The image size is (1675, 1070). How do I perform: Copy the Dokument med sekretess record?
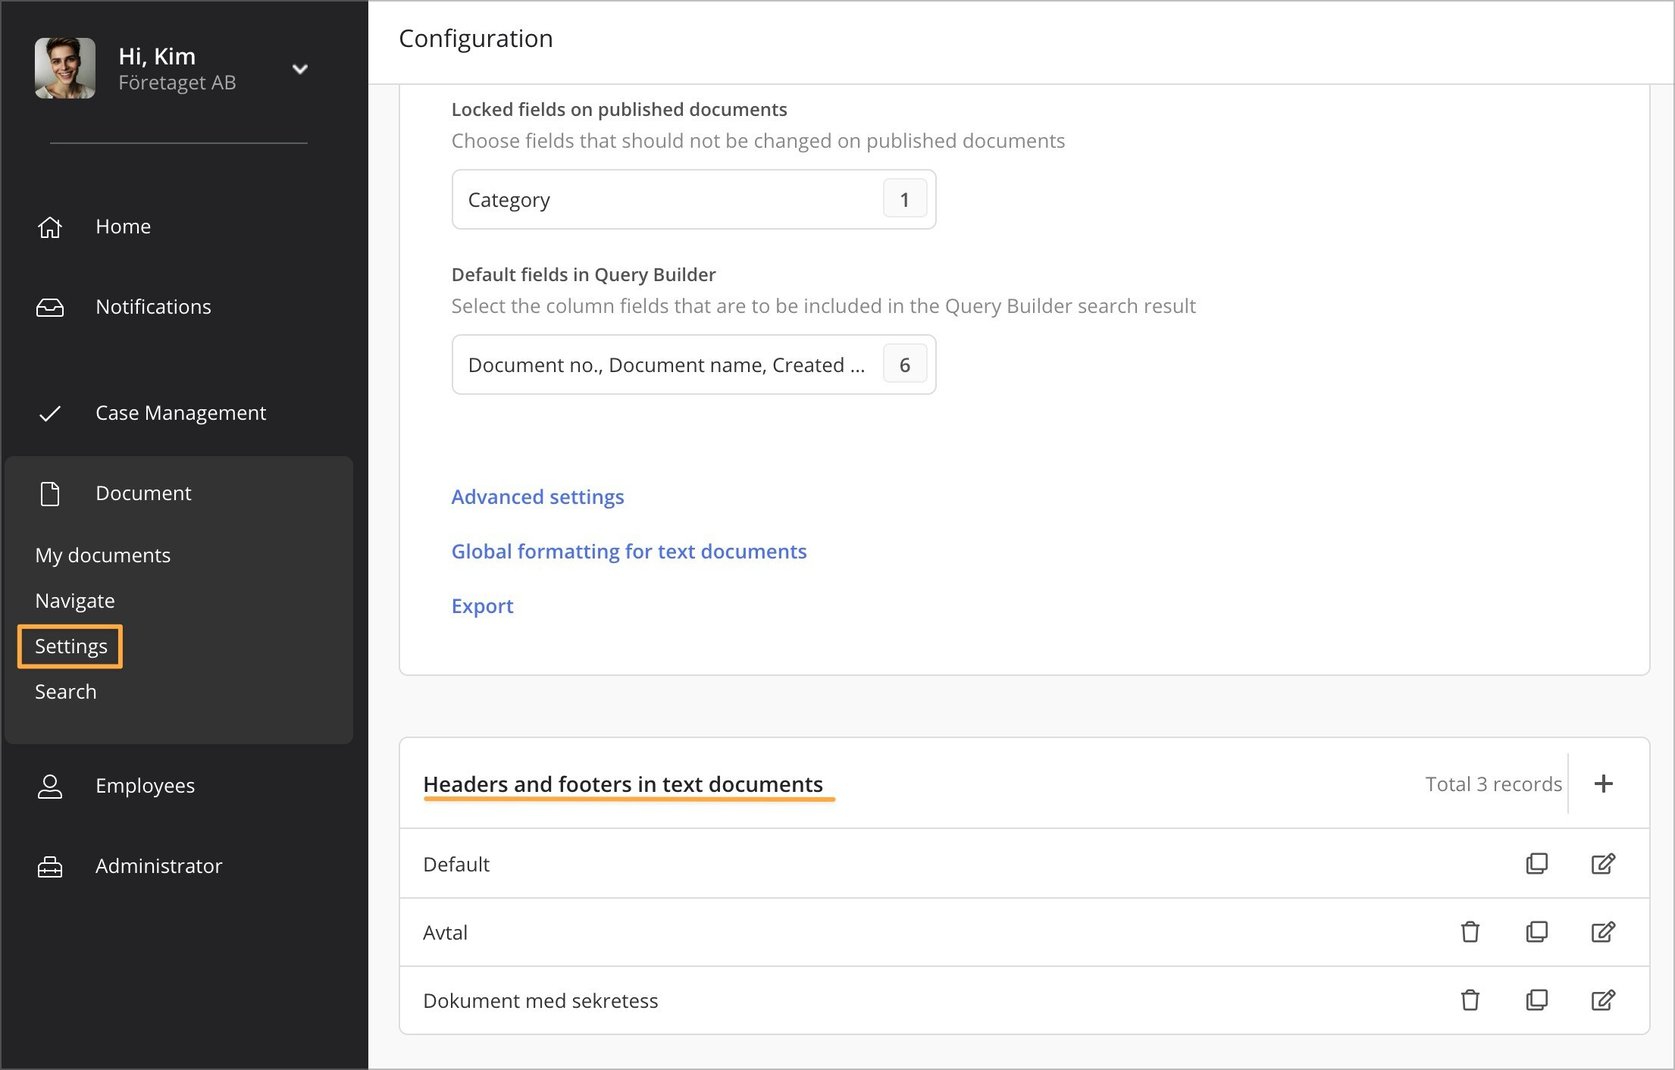(x=1537, y=999)
